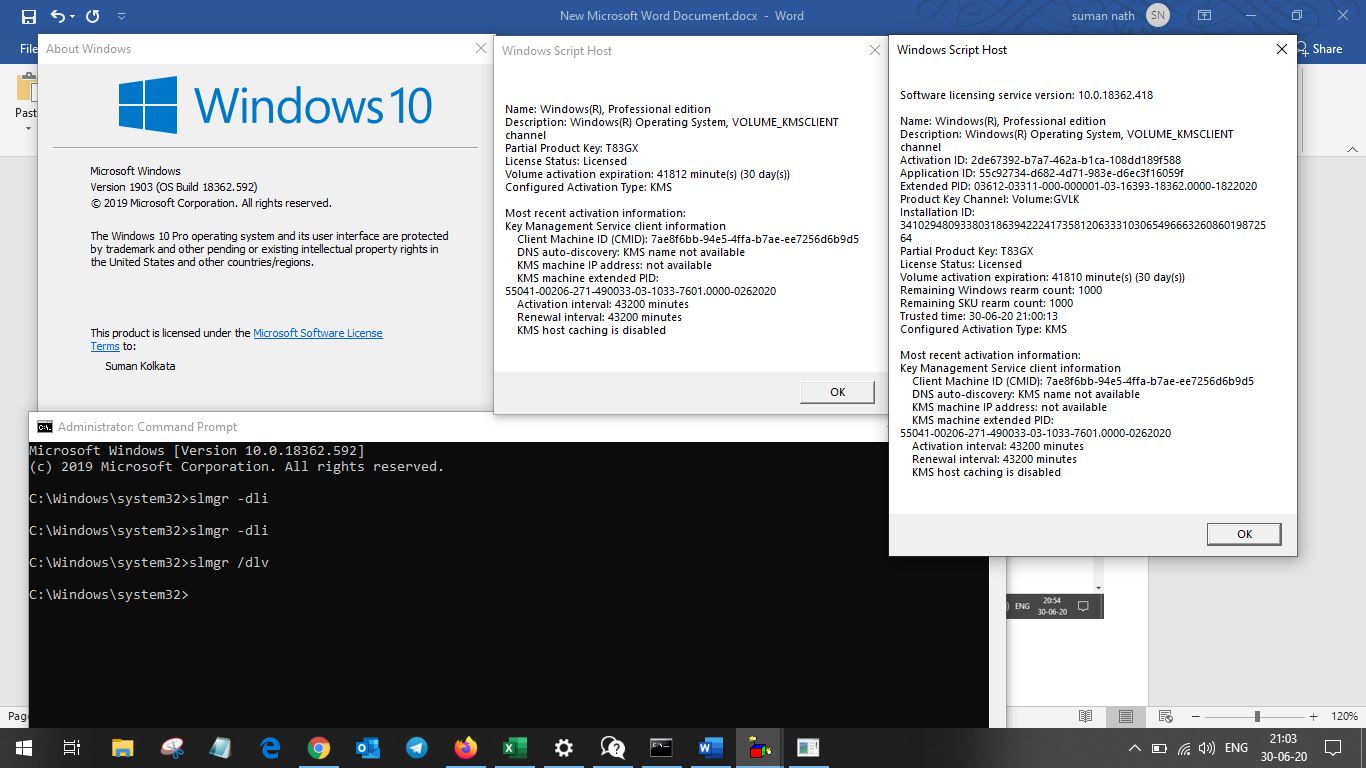Switch Word to Print Layout view
This screenshot has width=1366, height=768.
pos(1126,716)
